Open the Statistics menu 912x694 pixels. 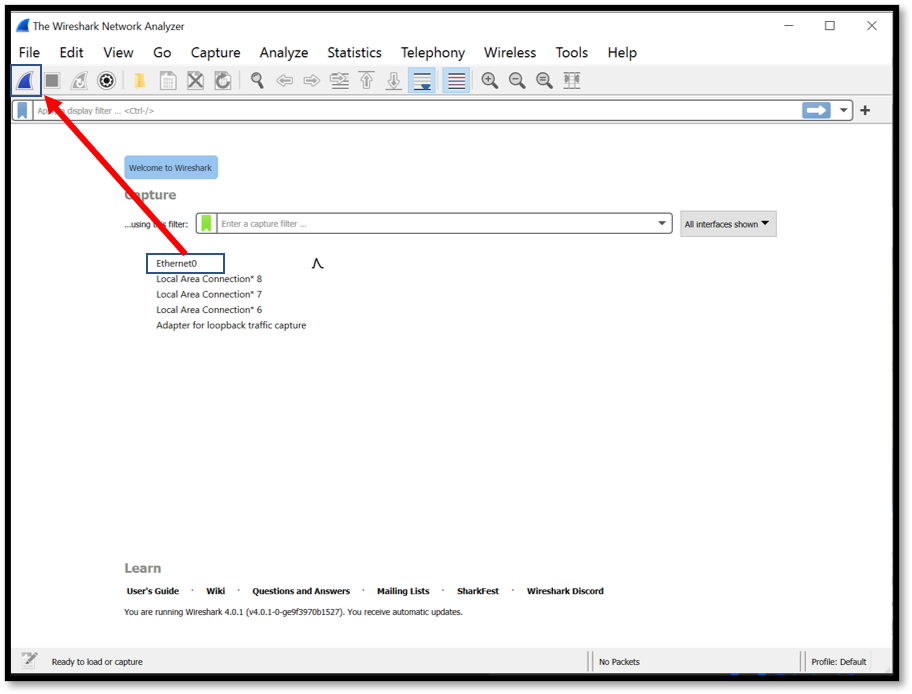click(354, 53)
